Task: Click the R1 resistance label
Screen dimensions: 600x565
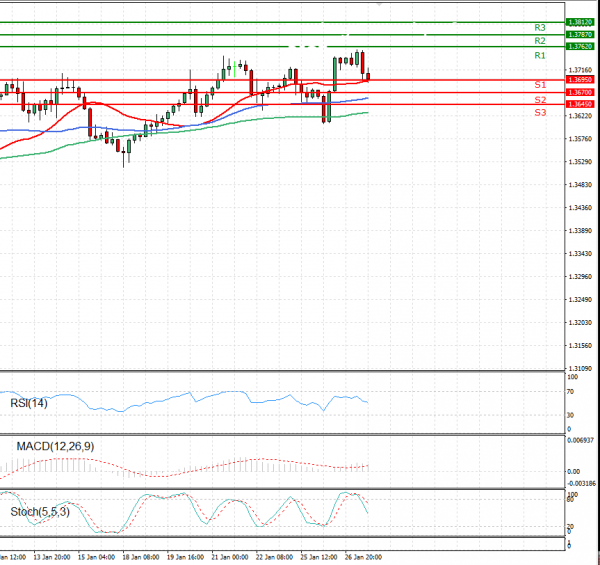Action: [x=540, y=55]
